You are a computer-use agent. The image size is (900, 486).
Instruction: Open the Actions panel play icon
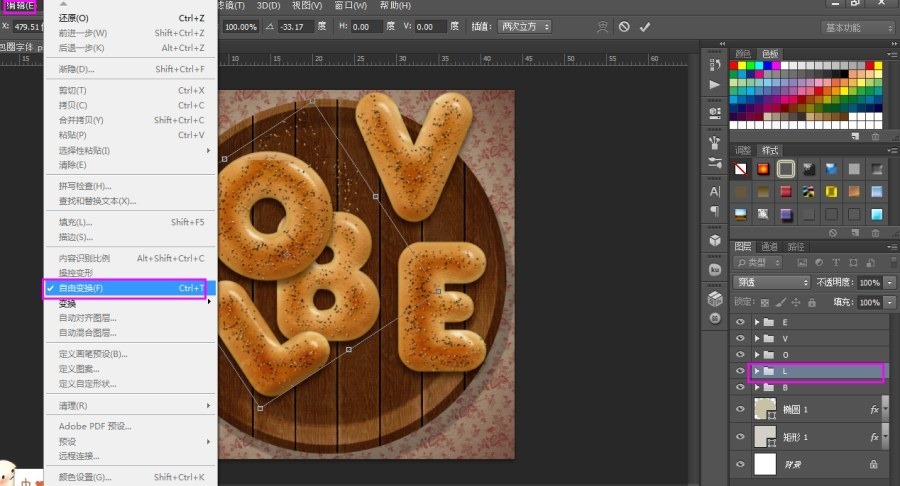(x=715, y=85)
